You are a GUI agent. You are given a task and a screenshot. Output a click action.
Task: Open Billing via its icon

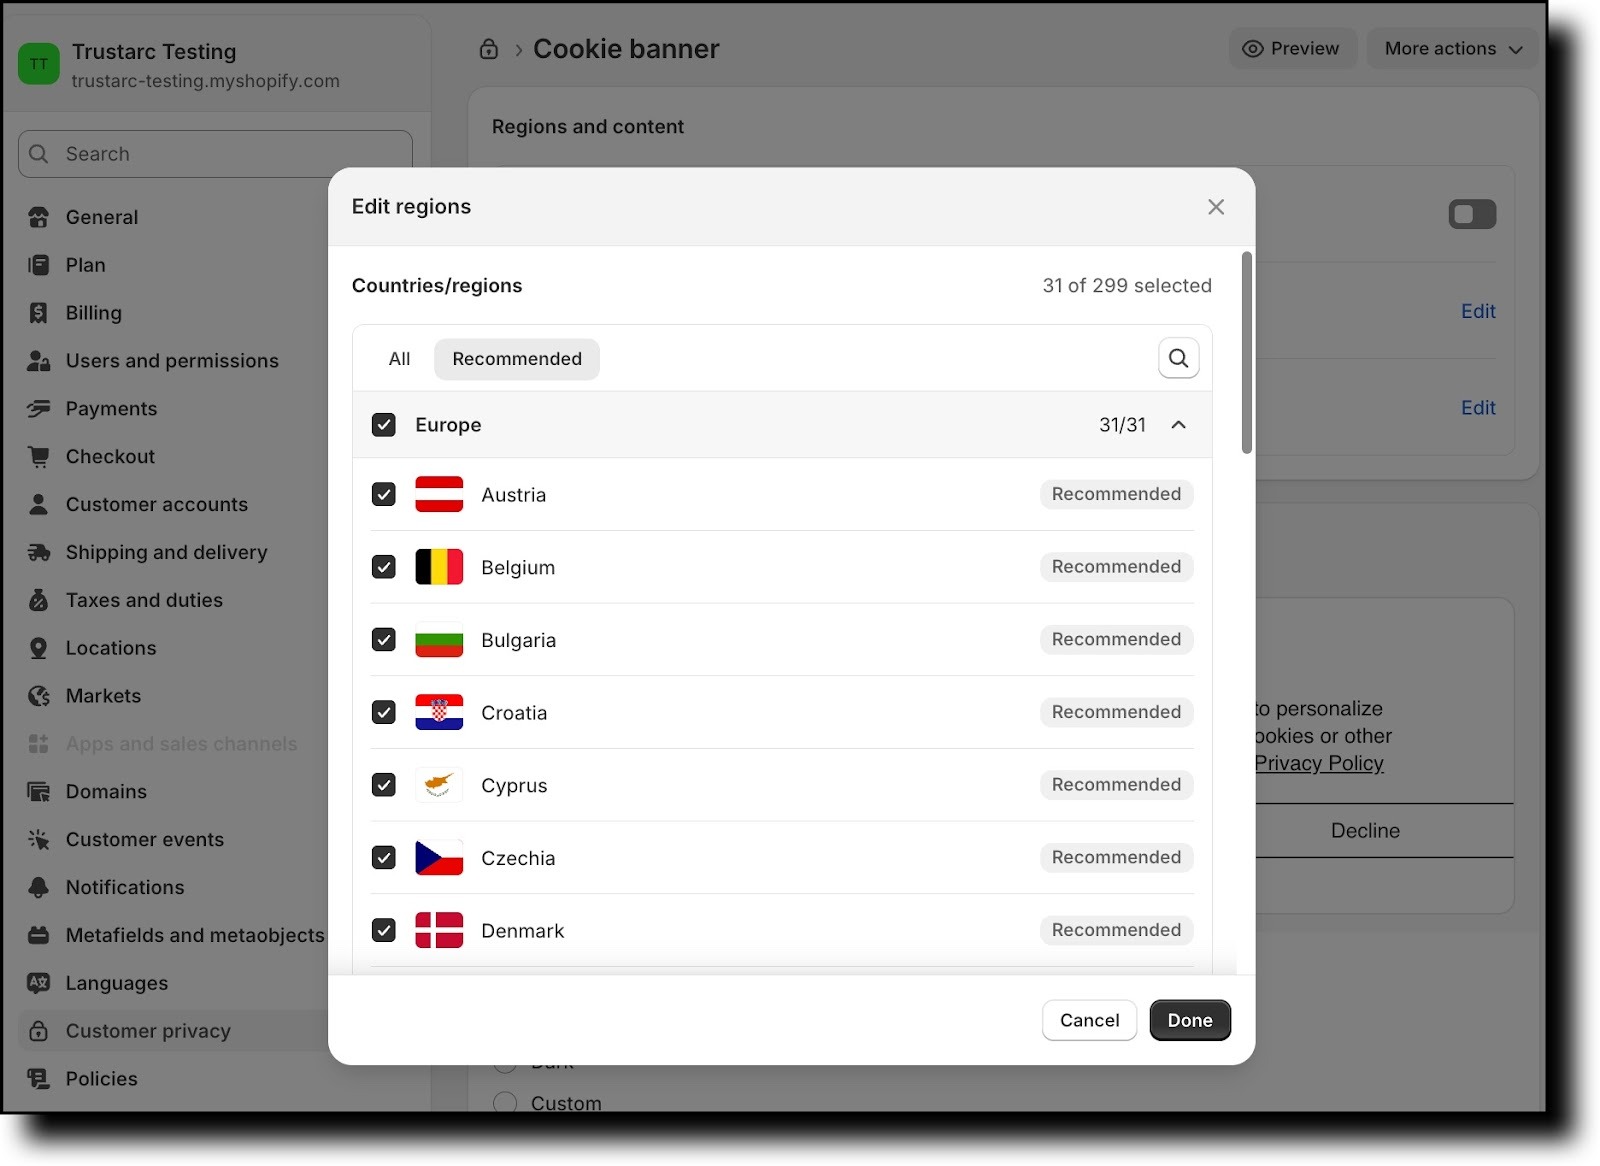tap(39, 313)
